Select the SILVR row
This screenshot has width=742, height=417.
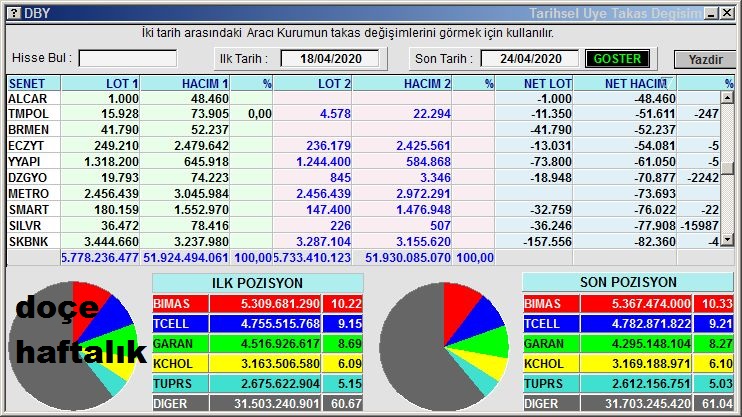point(363,226)
